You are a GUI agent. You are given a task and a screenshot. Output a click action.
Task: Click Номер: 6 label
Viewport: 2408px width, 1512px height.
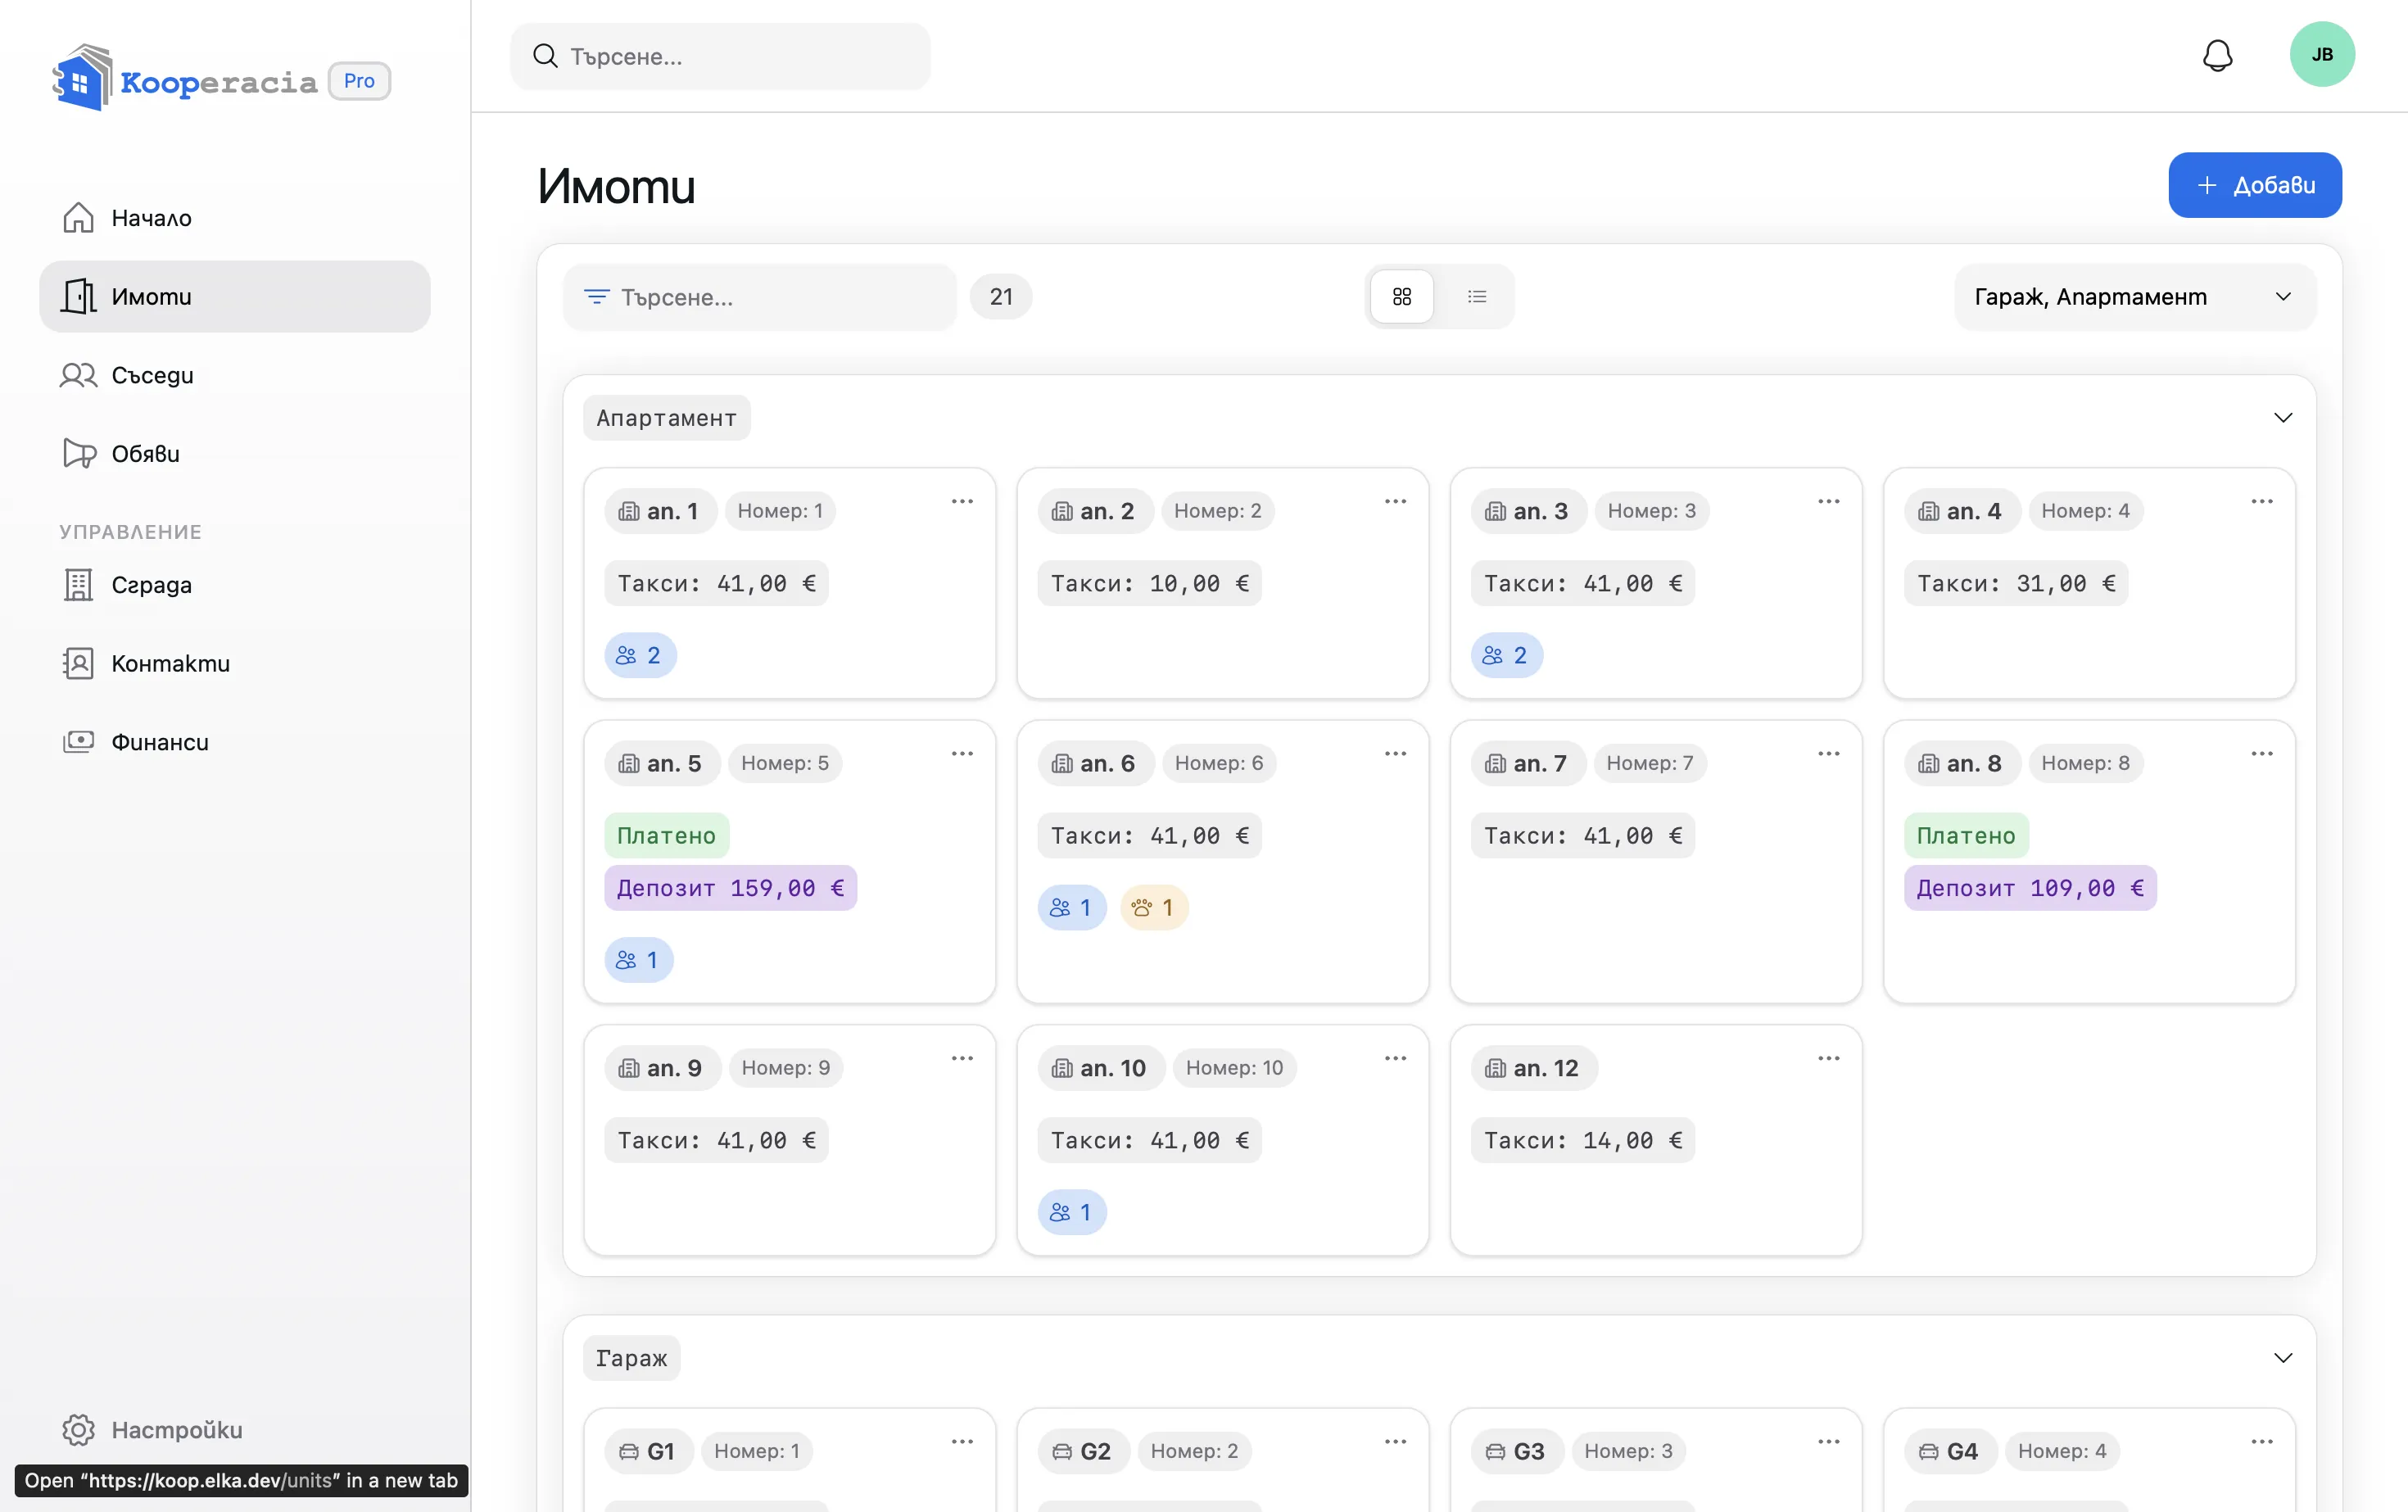pyautogui.click(x=1218, y=763)
